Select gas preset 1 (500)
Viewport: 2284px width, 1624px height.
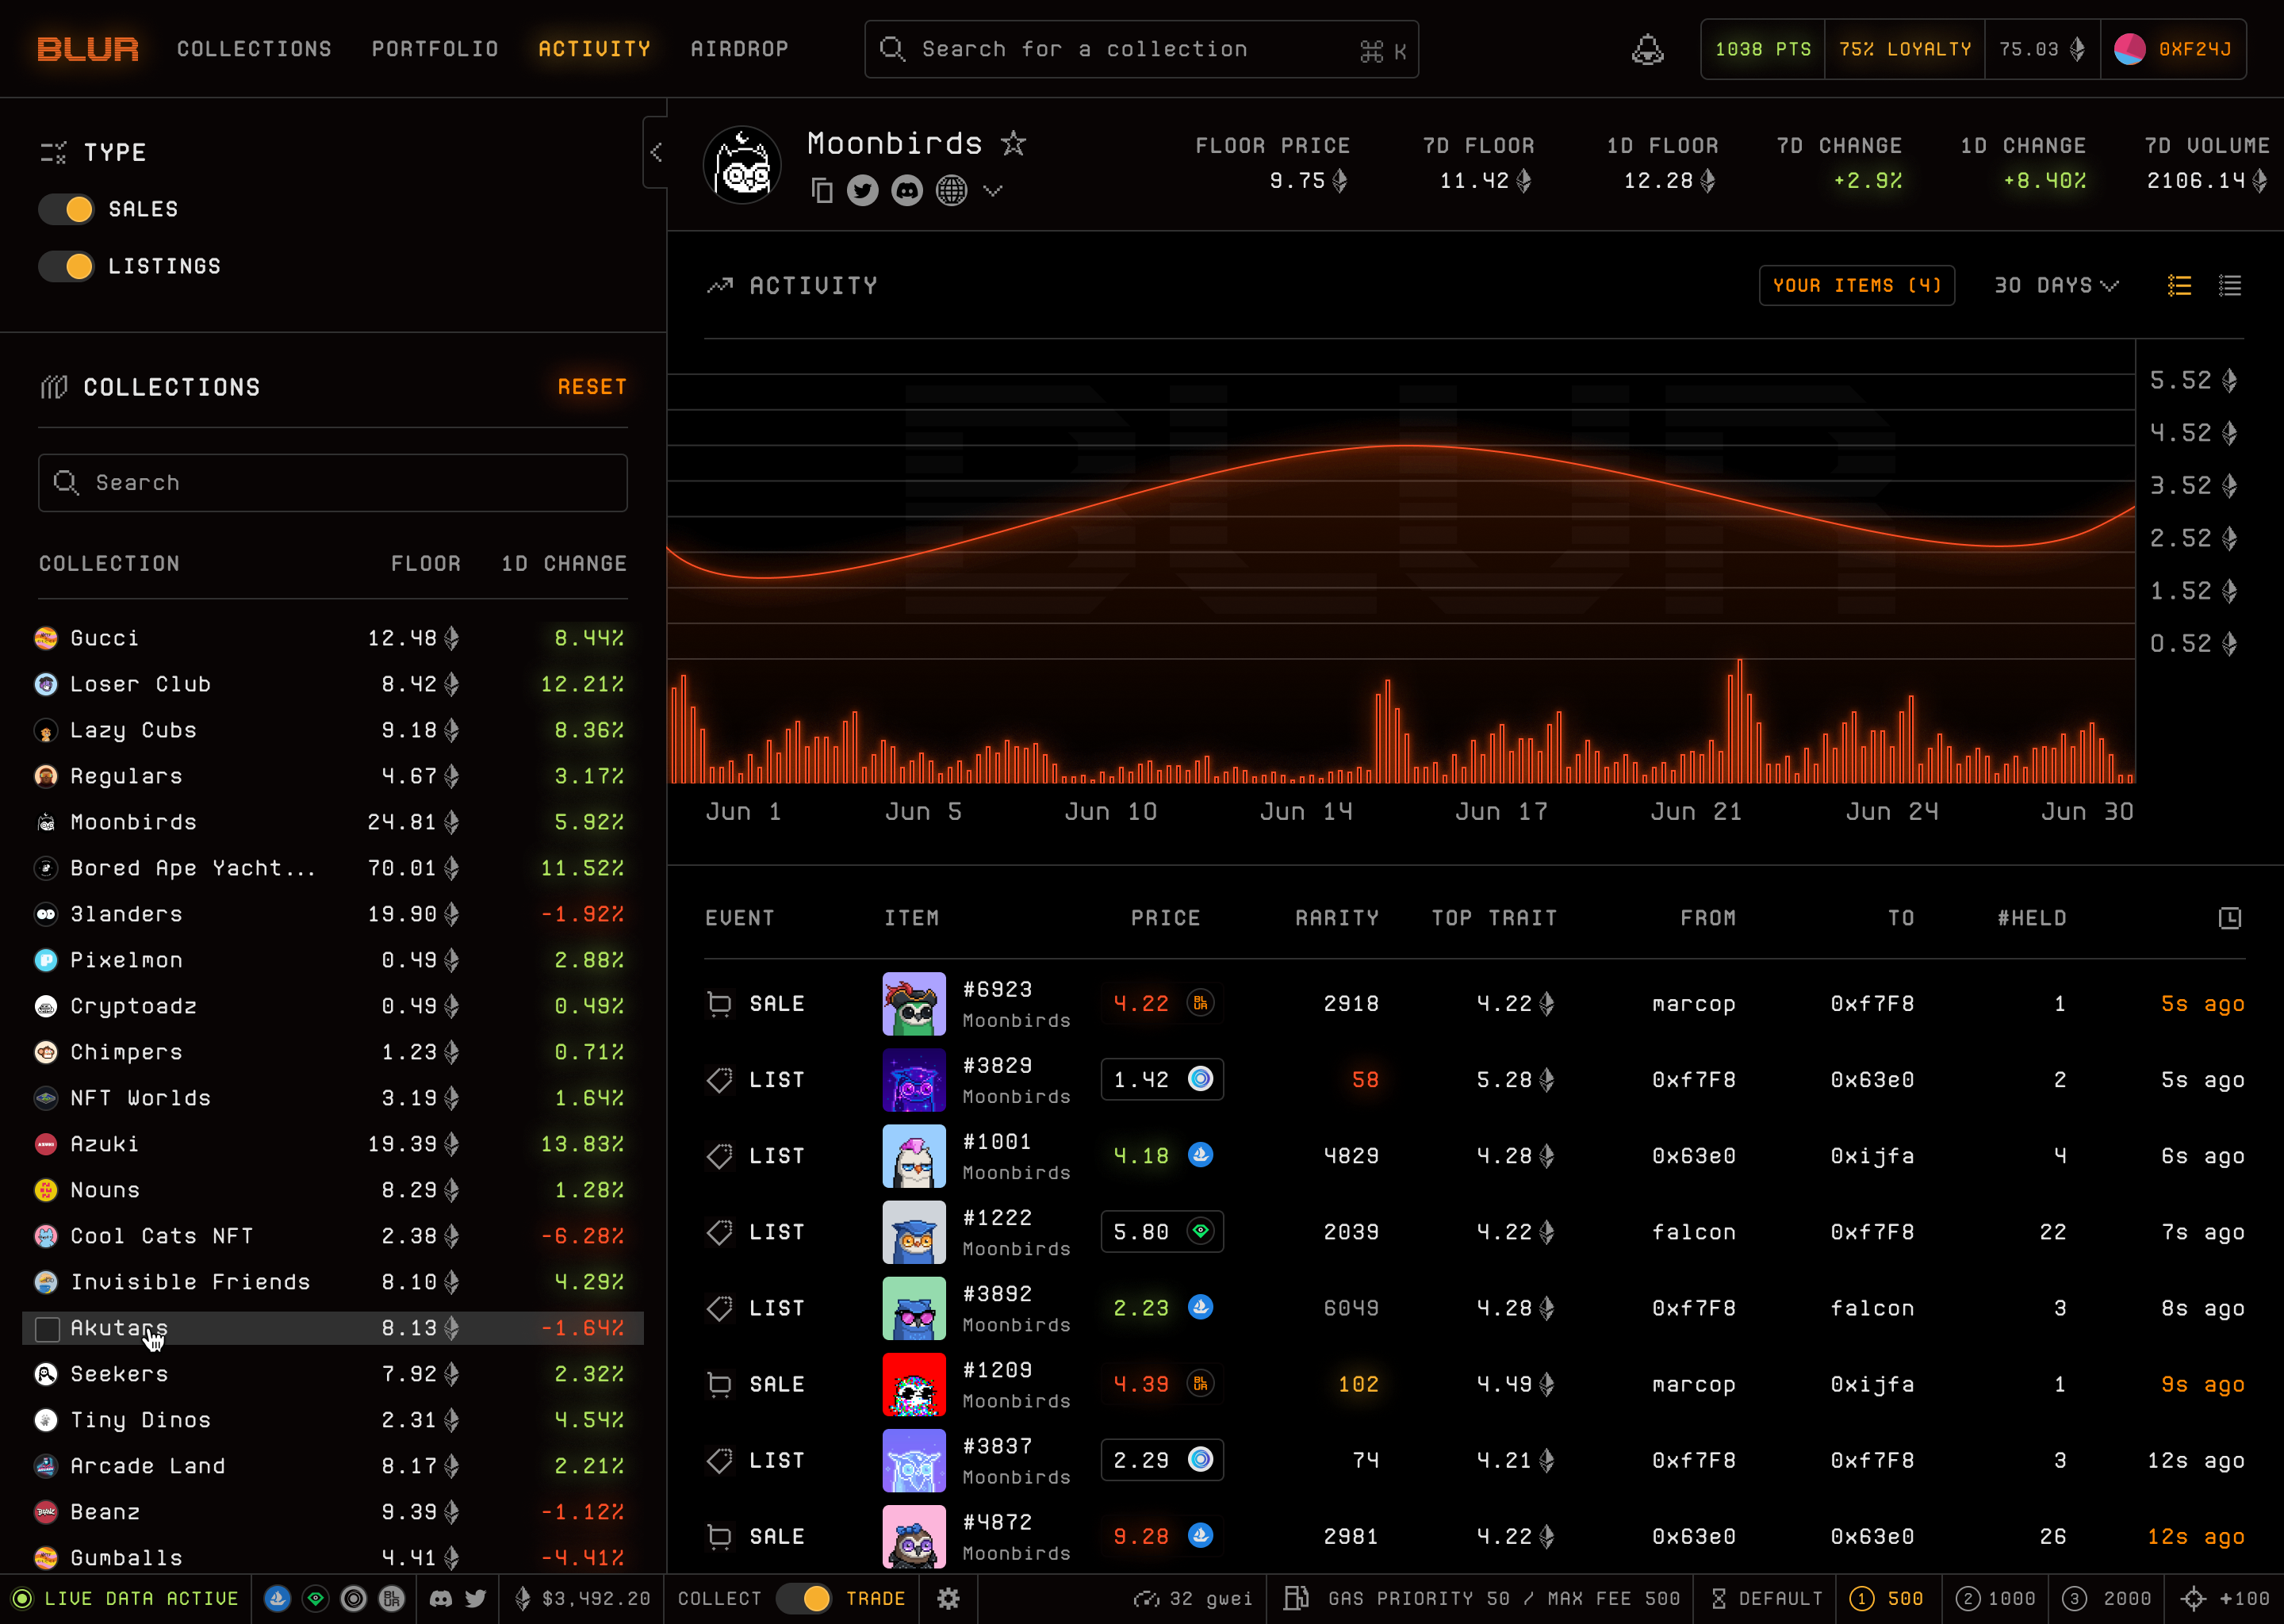(x=1887, y=1598)
